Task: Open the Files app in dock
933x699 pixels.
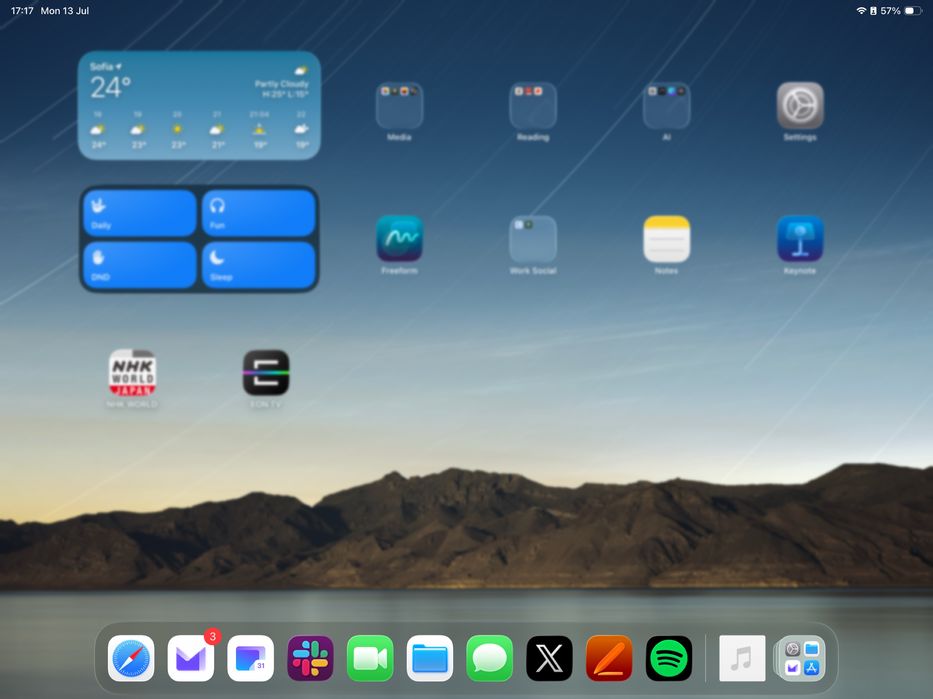Action: [430, 658]
